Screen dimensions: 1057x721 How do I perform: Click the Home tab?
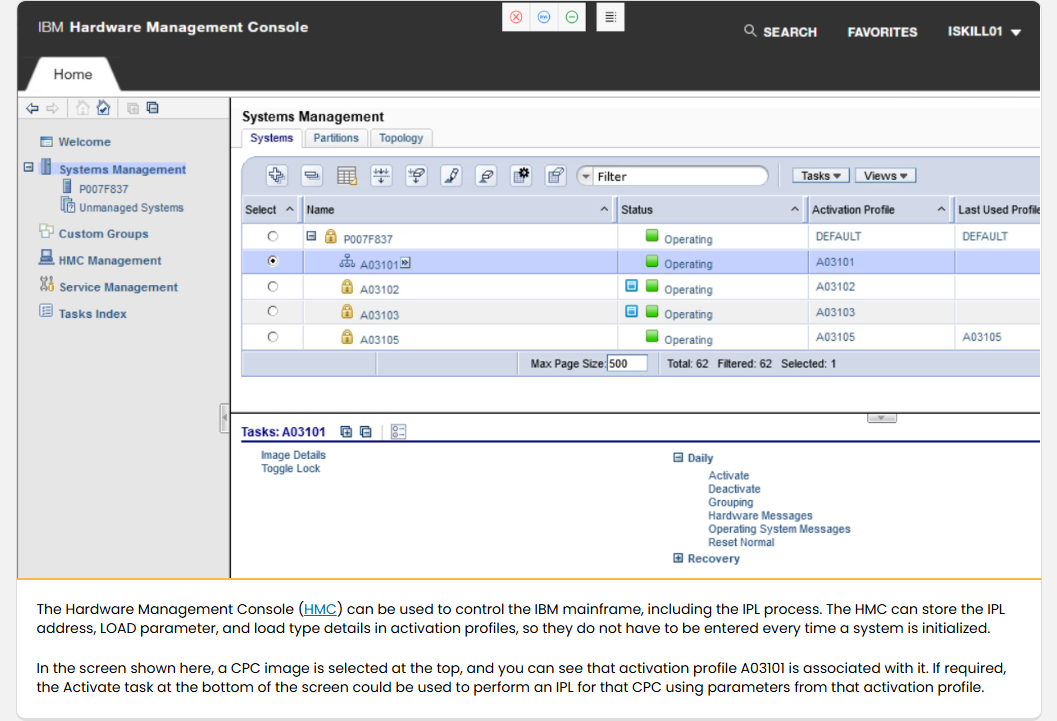point(73,74)
